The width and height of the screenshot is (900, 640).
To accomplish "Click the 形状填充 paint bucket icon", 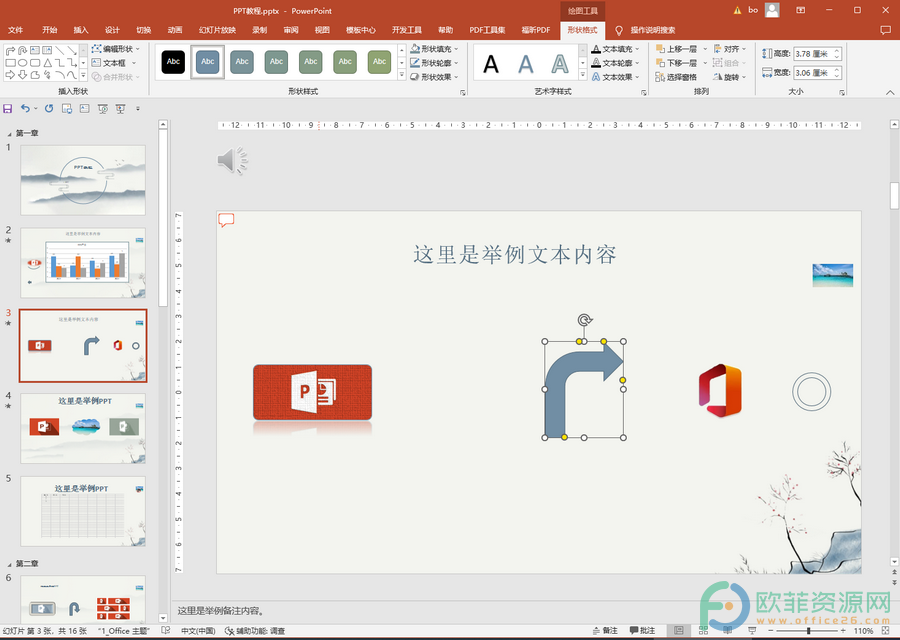I will (x=415, y=49).
